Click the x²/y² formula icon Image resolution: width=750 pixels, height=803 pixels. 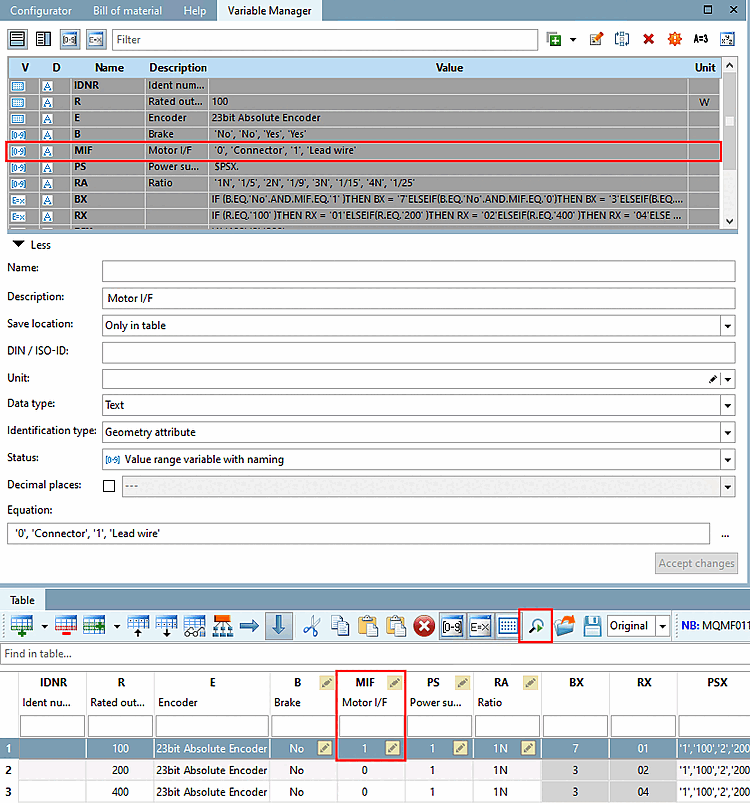coord(727,39)
